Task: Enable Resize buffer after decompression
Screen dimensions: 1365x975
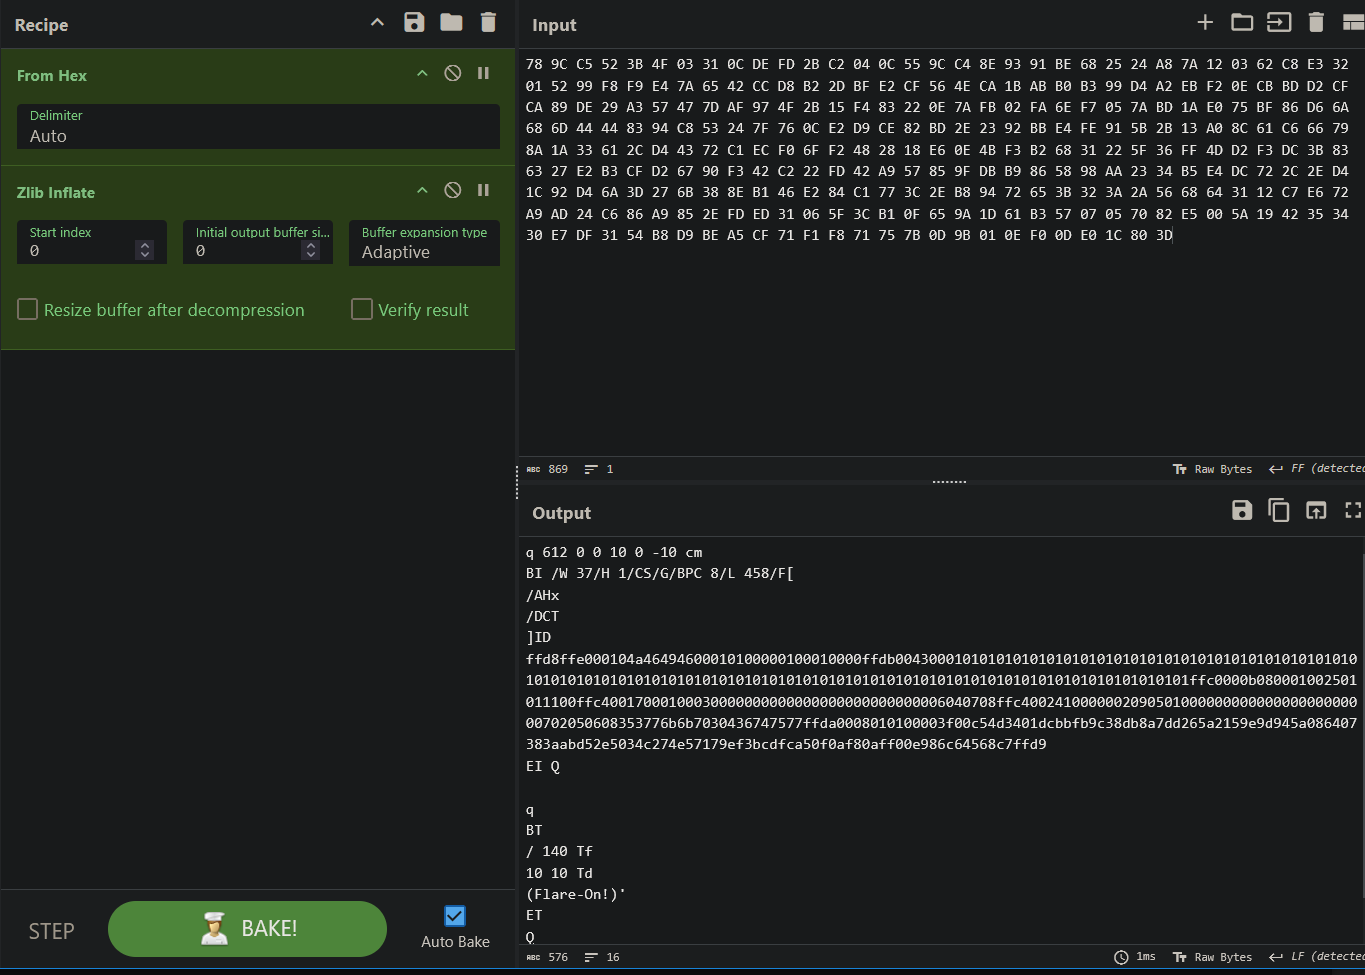Action: 28,310
